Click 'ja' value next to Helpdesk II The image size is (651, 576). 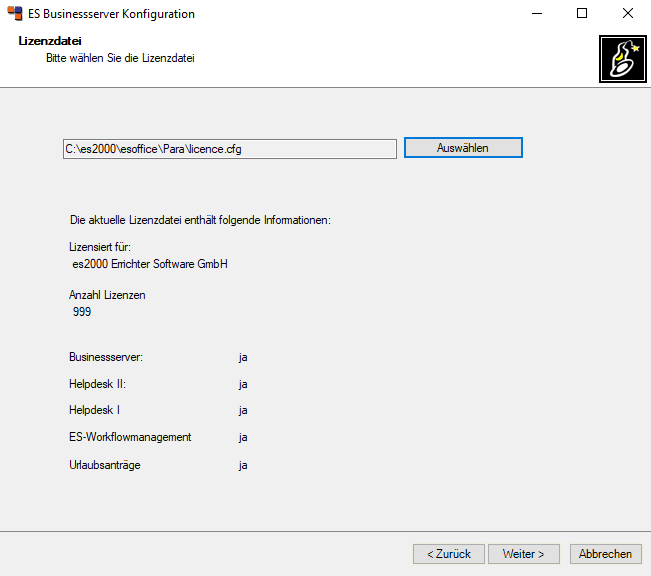243,385
